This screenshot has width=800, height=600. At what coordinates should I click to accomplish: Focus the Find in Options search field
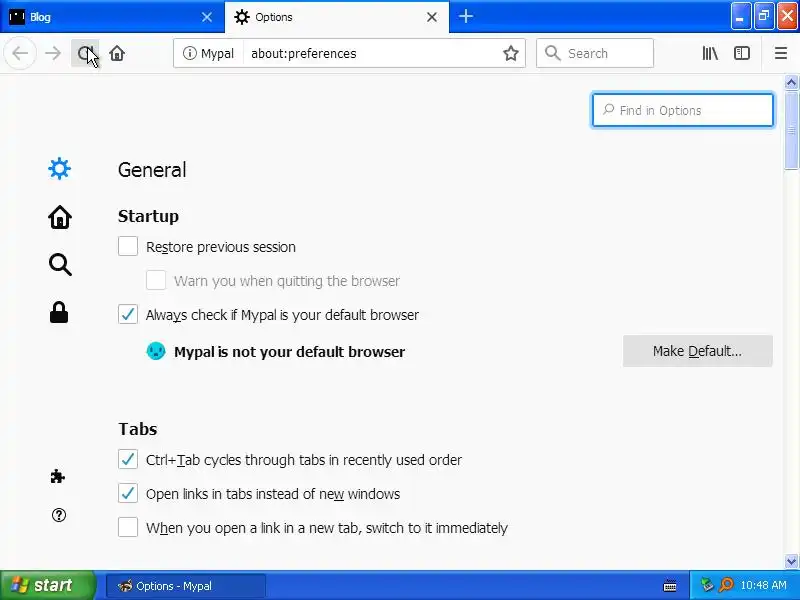[683, 110]
